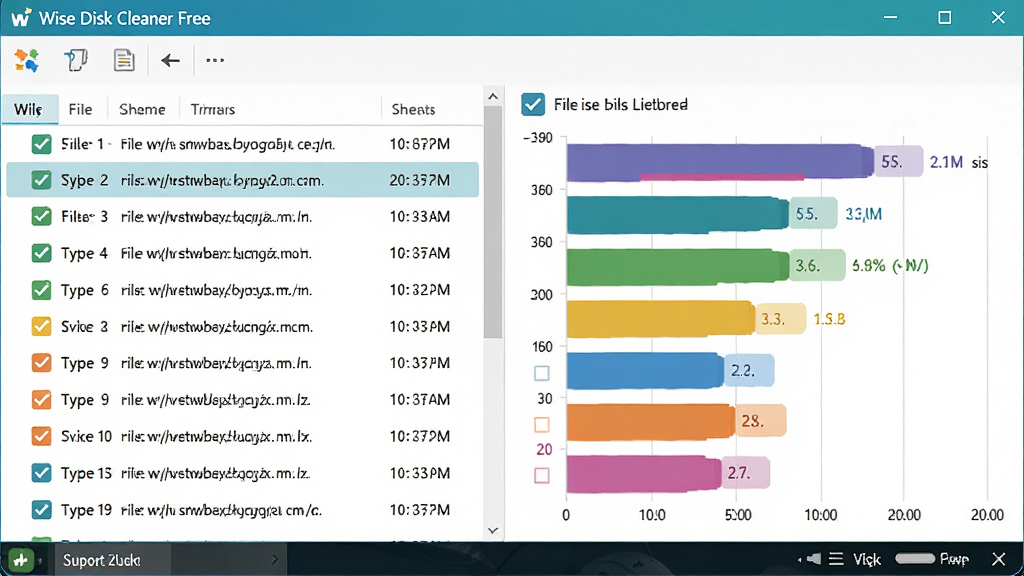Image resolution: width=1024 pixels, height=576 pixels.
Task: Click the Pwp label in bottom bar
Action: point(953,559)
